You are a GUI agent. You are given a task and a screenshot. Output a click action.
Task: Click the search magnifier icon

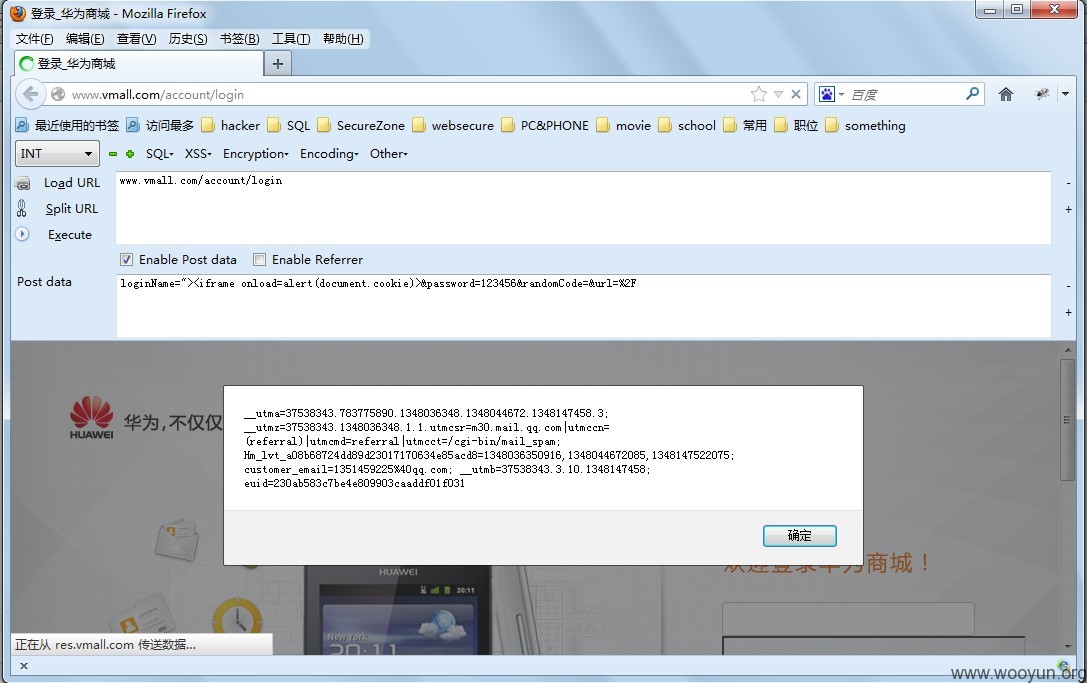tap(972, 94)
